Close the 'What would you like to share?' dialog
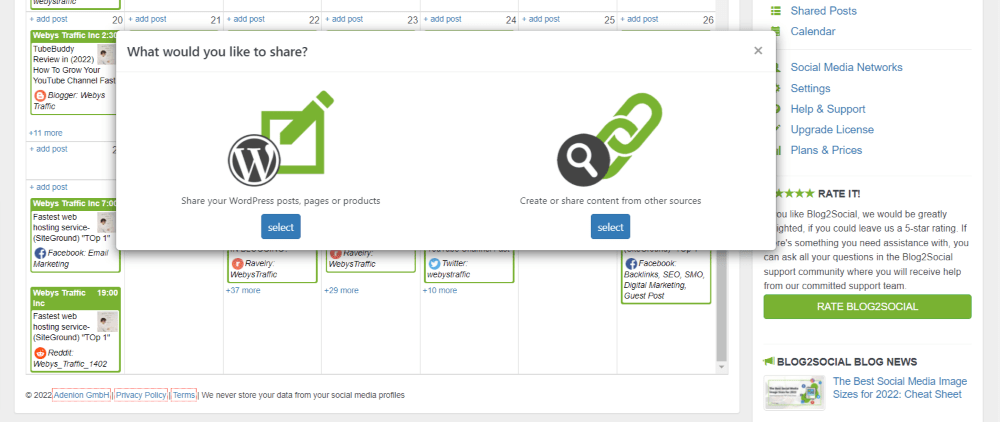This screenshot has width=1000, height=422. pos(758,51)
